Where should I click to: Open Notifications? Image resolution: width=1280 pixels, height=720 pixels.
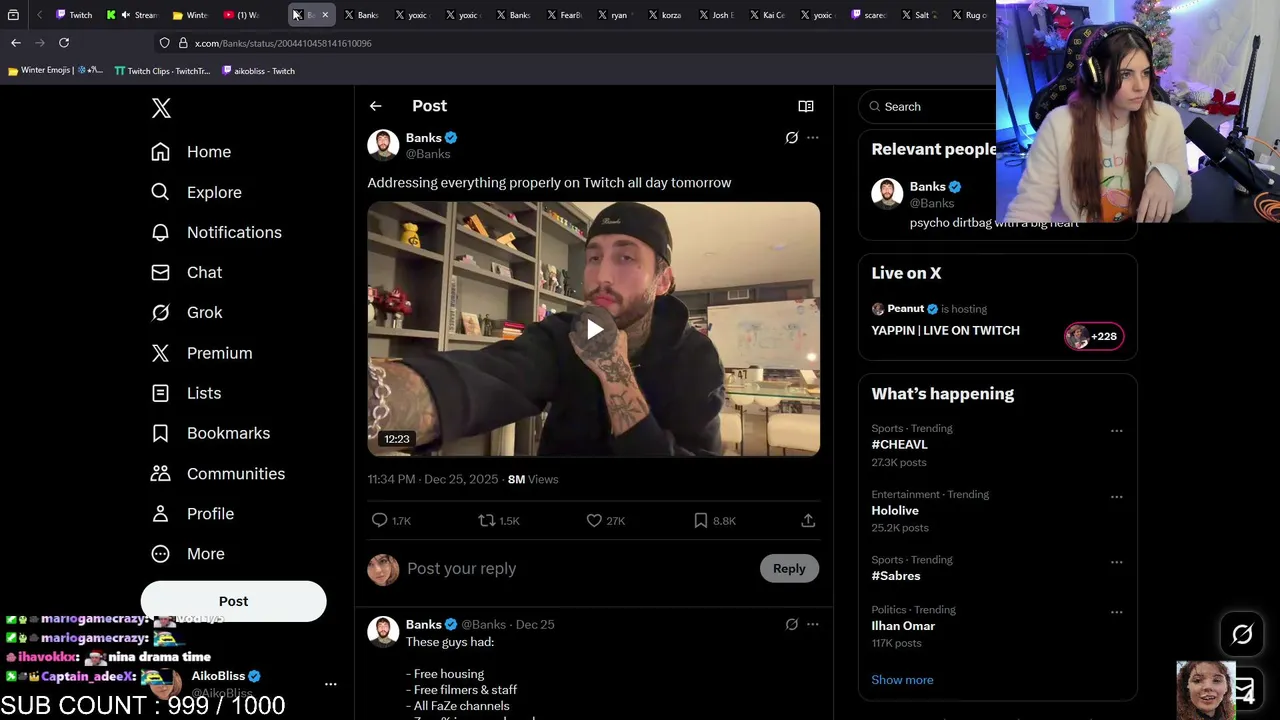pyautogui.click(x=216, y=232)
